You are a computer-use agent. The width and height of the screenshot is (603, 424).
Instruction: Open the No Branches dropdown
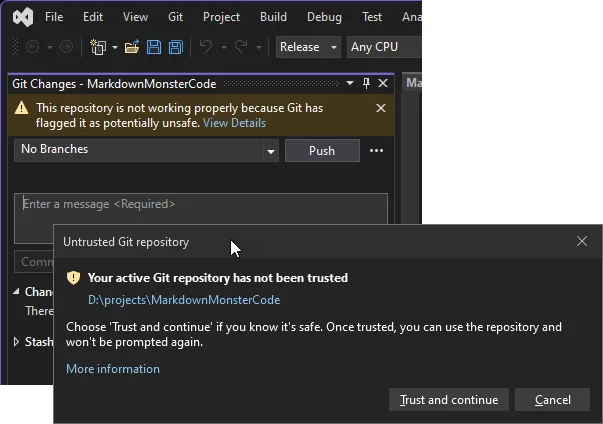point(146,150)
